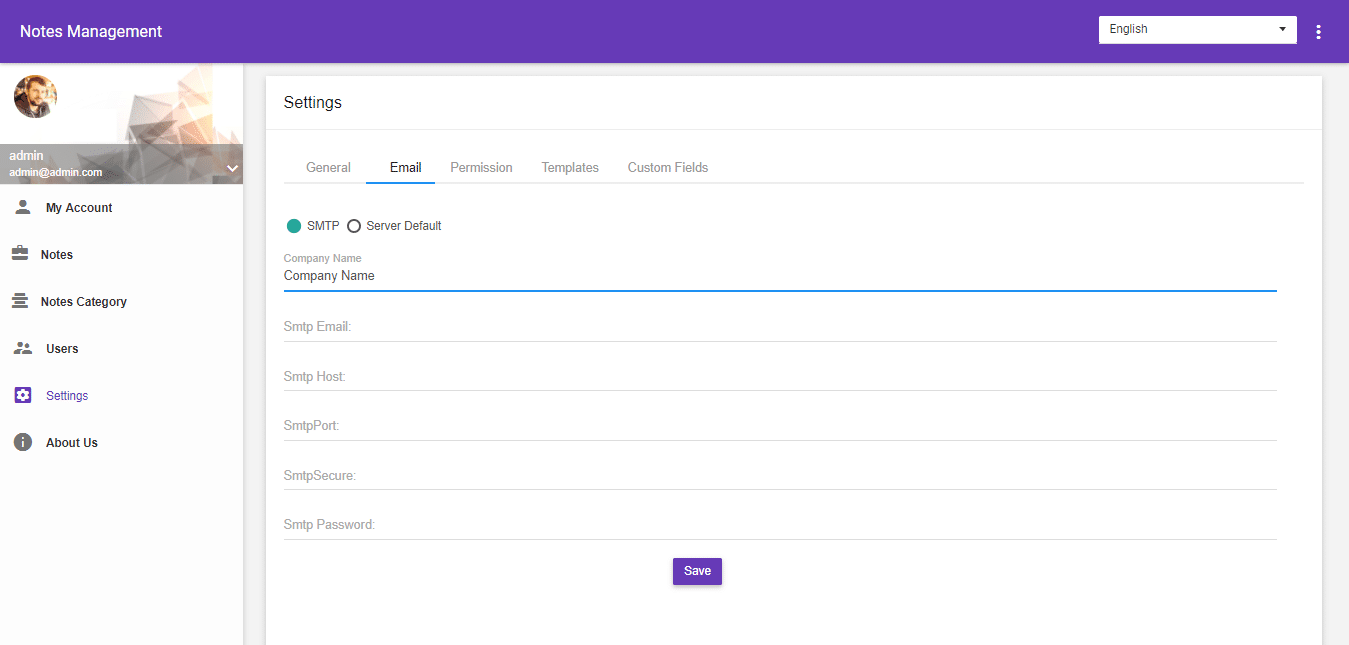Click the Notes Management title

tap(90, 31)
